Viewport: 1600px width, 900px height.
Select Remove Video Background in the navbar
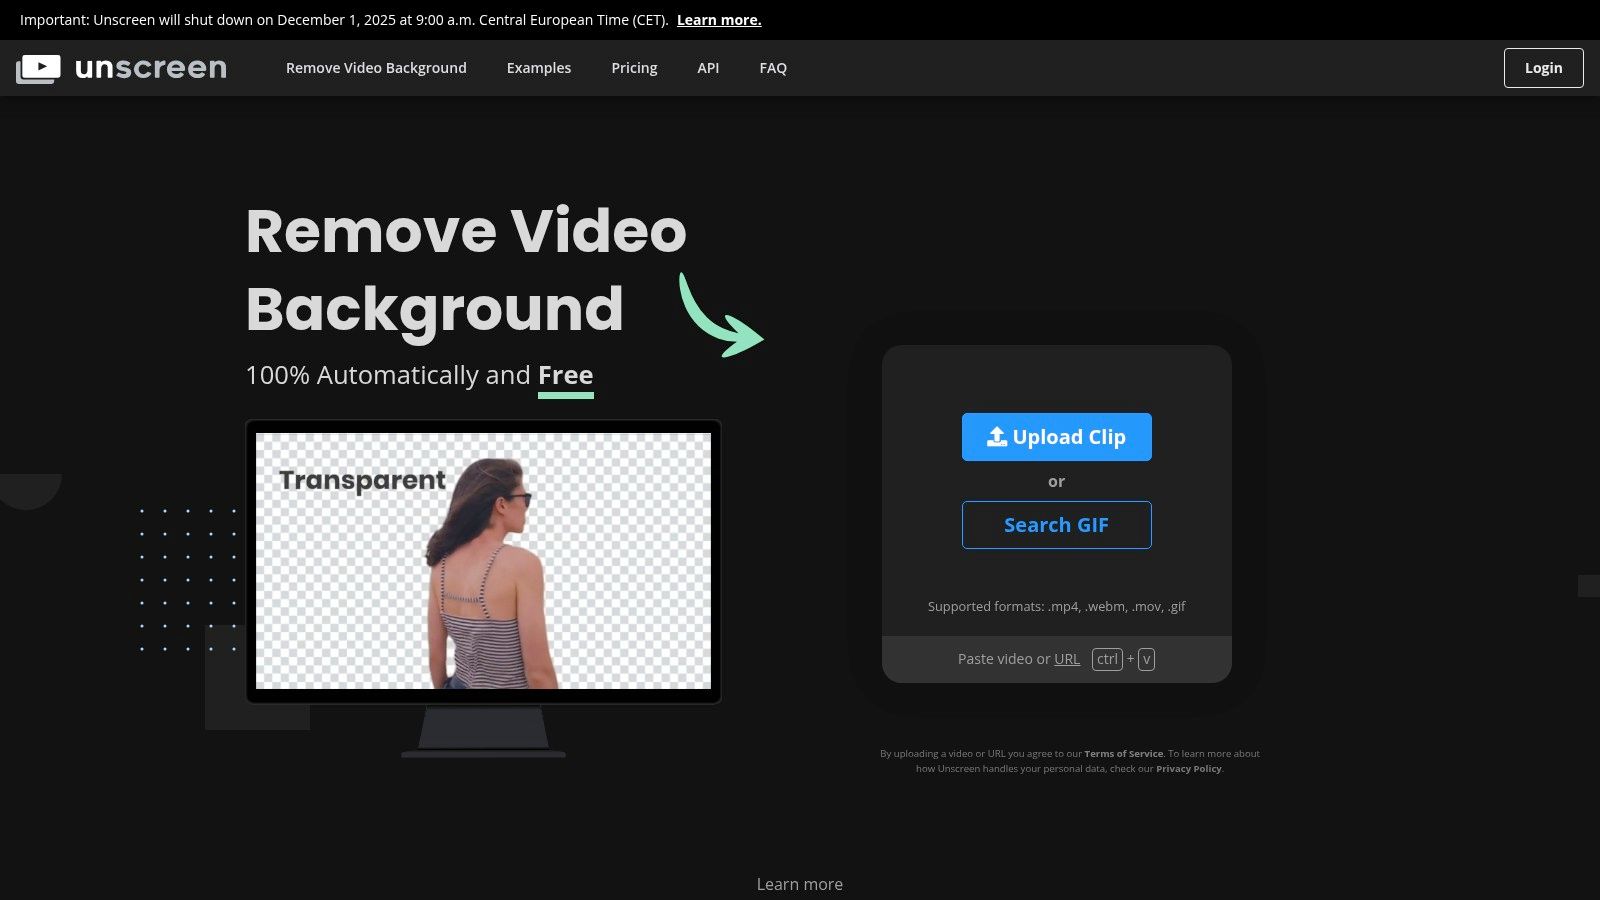pos(376,68)
